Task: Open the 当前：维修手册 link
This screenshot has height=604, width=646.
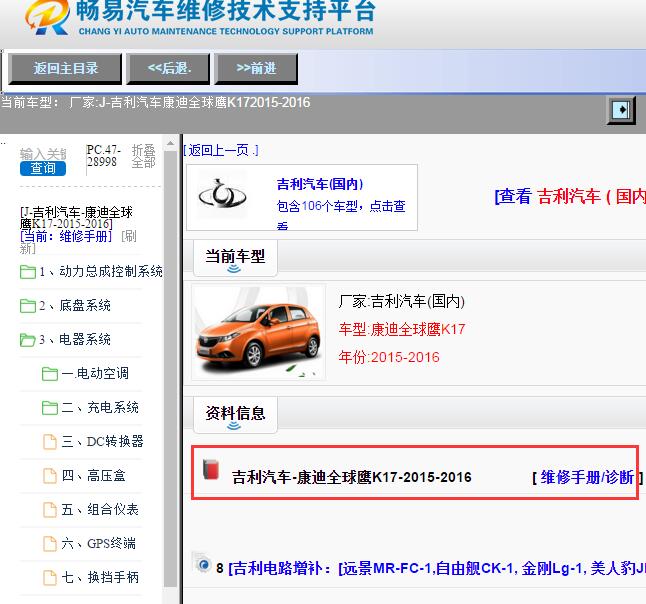Action: [x=66, y=236]
